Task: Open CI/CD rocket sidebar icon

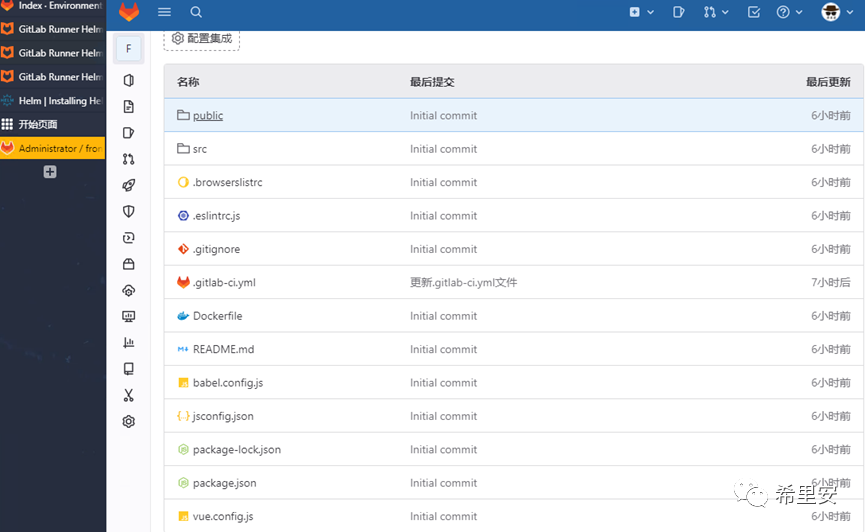Action: (x=129, y=185)
